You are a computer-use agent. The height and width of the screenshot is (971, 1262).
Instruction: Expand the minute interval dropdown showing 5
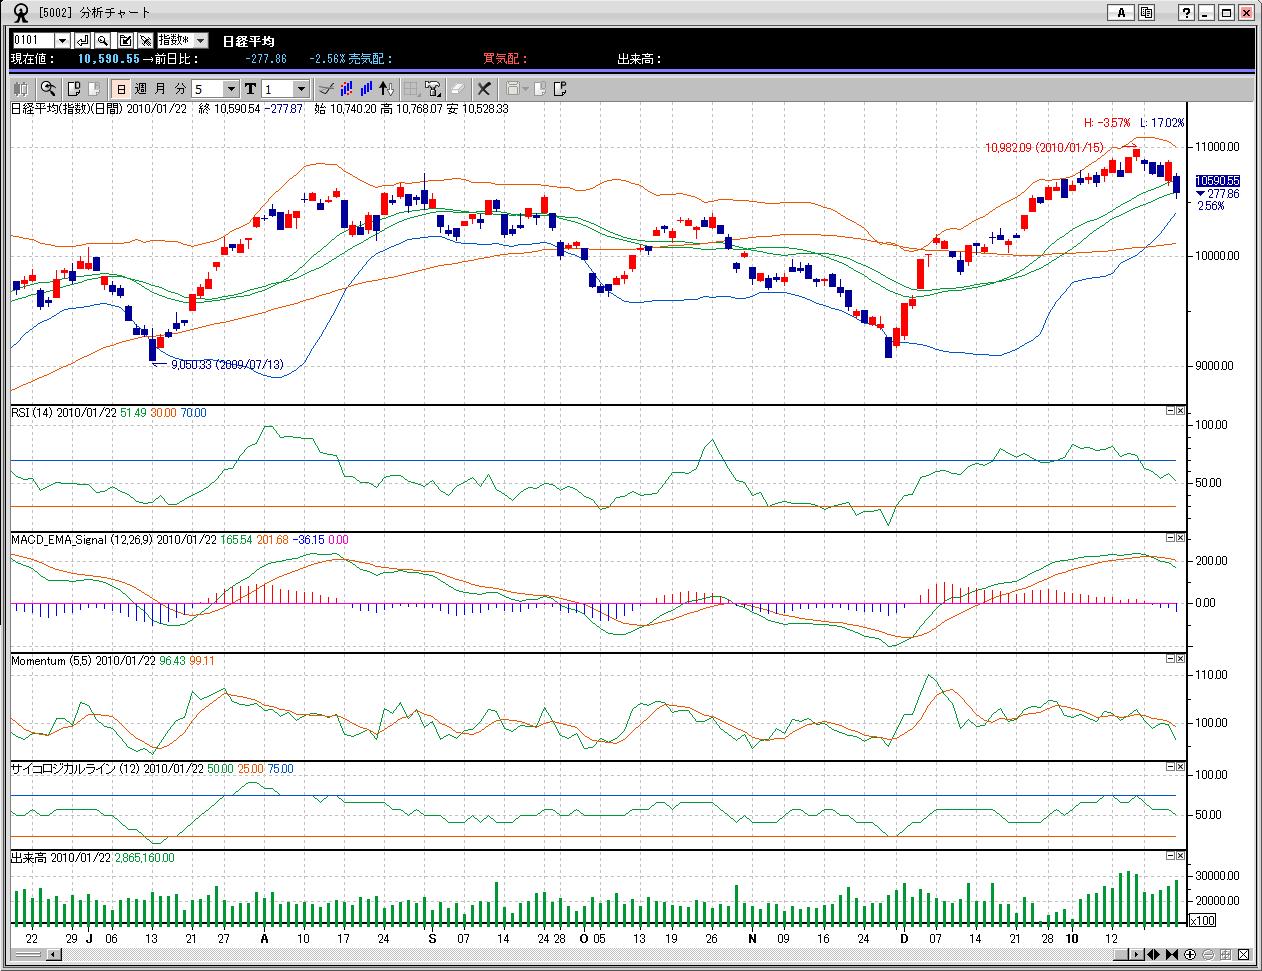[x=231, y=89]
